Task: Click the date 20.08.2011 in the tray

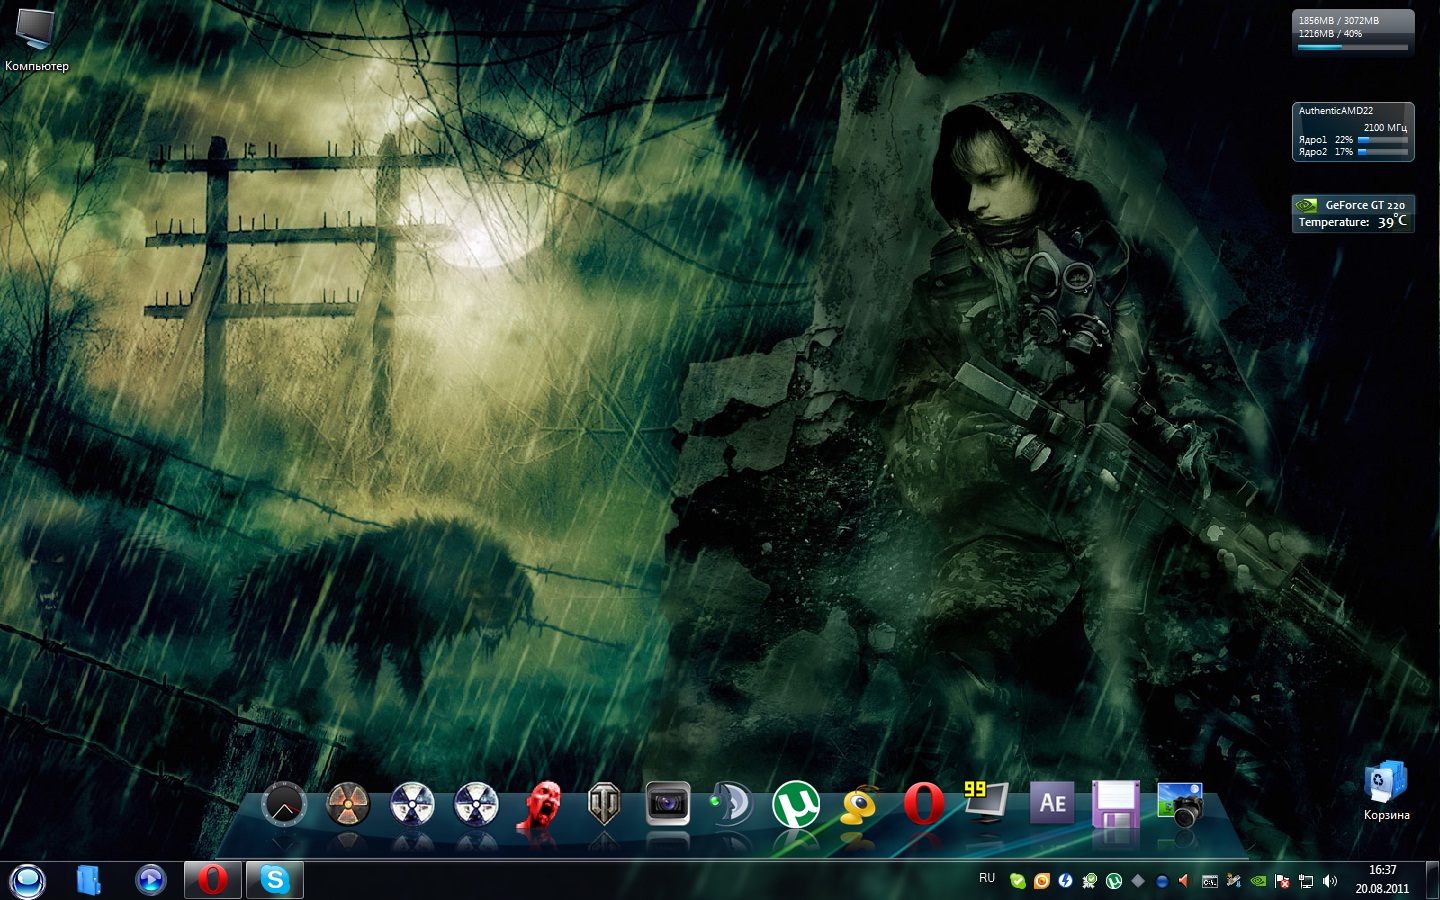Action: (1383, 888)
